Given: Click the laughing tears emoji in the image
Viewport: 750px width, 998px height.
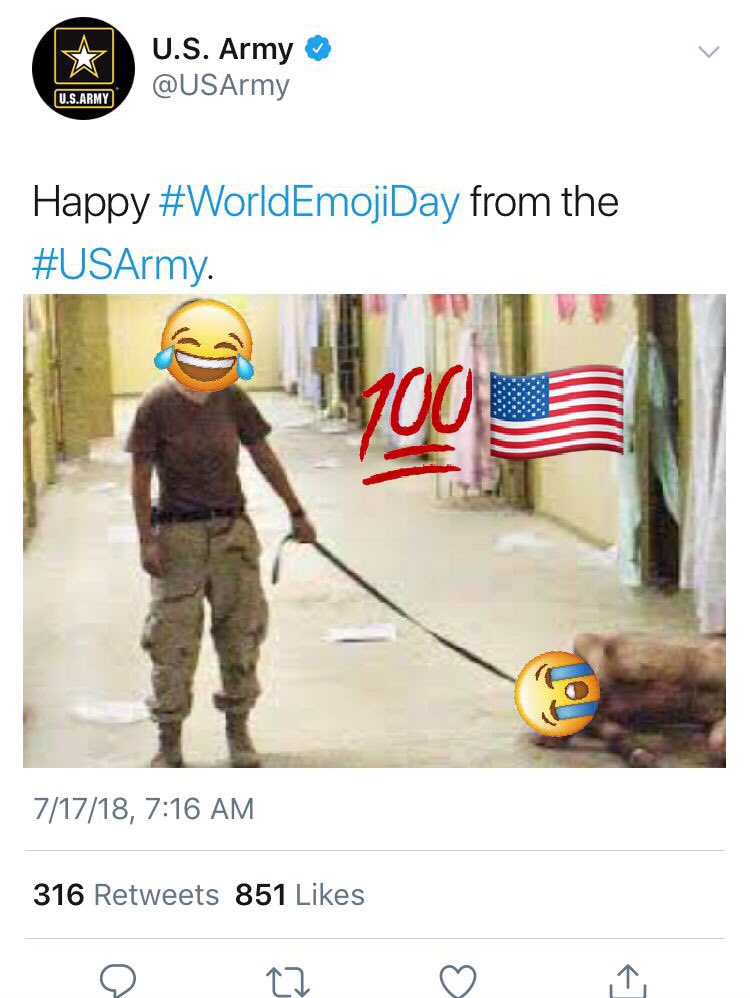Looking at the screenshot, I should (x=204, y=346).
